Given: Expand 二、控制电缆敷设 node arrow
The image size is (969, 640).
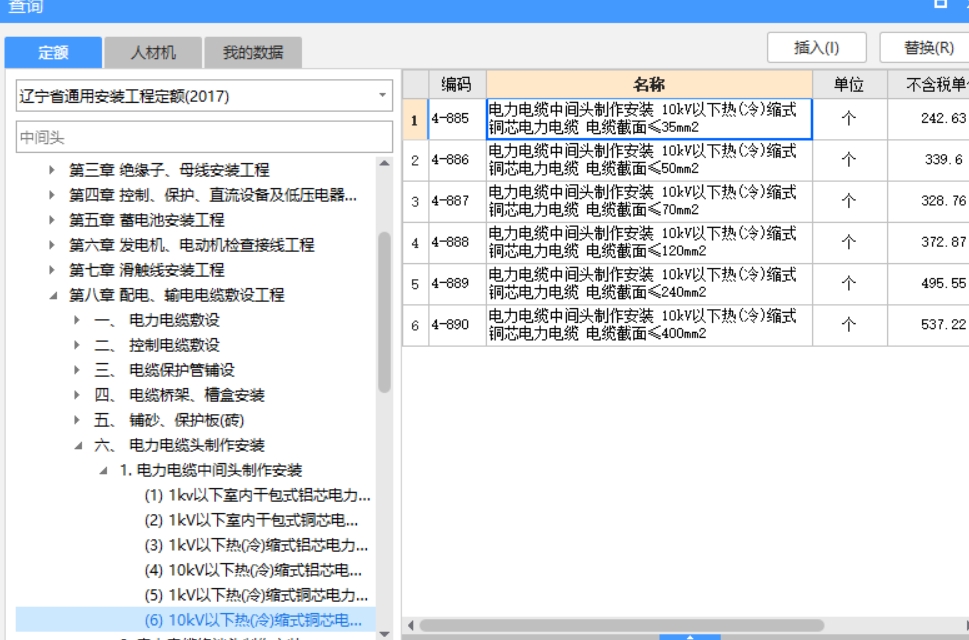Looking at the screenshot, I should [77, 345].
